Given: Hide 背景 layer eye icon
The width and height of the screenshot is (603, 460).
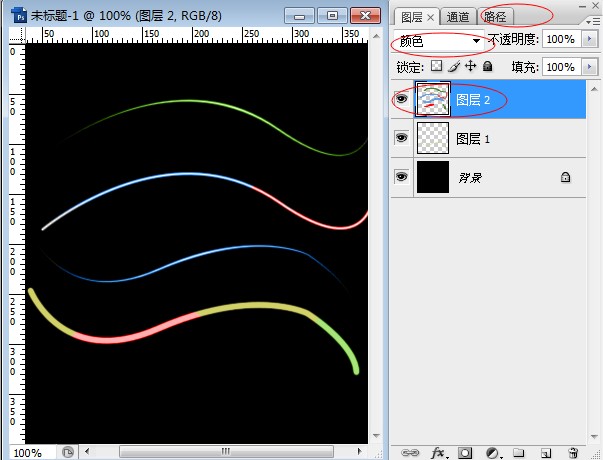Looking at the screenshot, I should 401,177.
